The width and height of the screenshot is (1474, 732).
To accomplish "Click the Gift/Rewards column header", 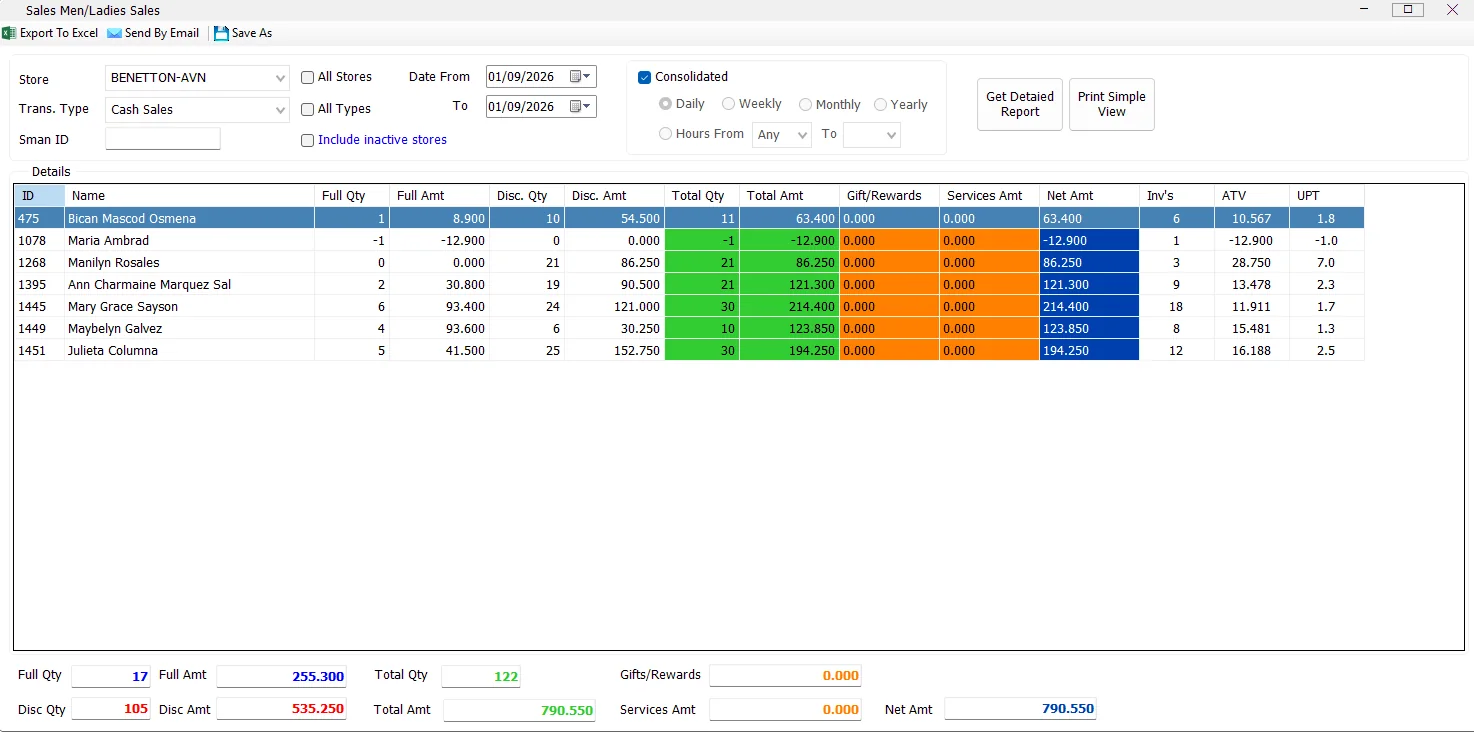I will (890, 196).
